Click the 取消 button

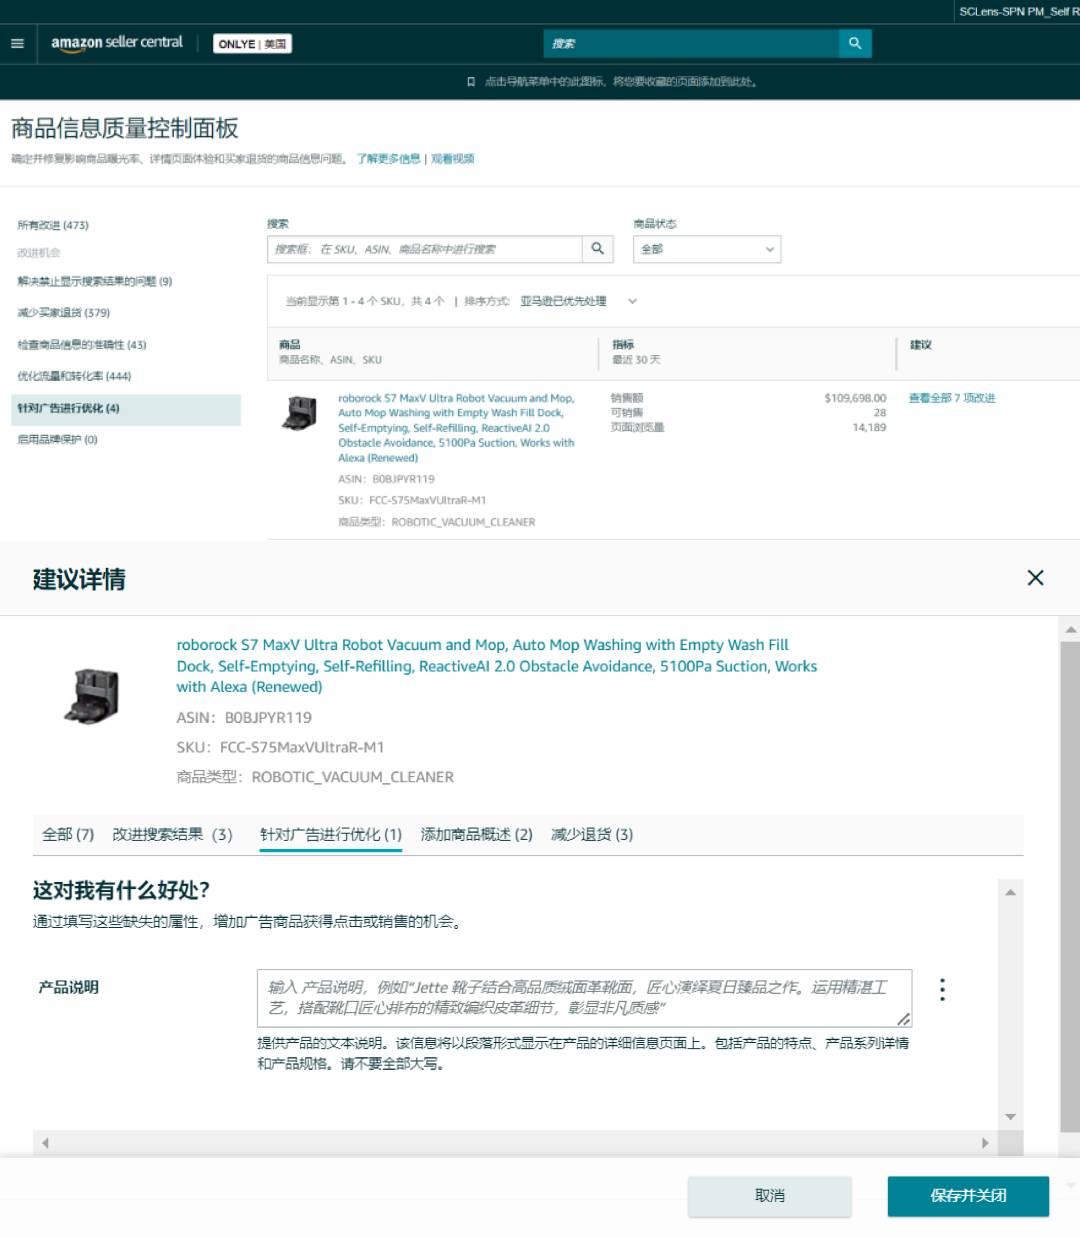pos(770,1196)
